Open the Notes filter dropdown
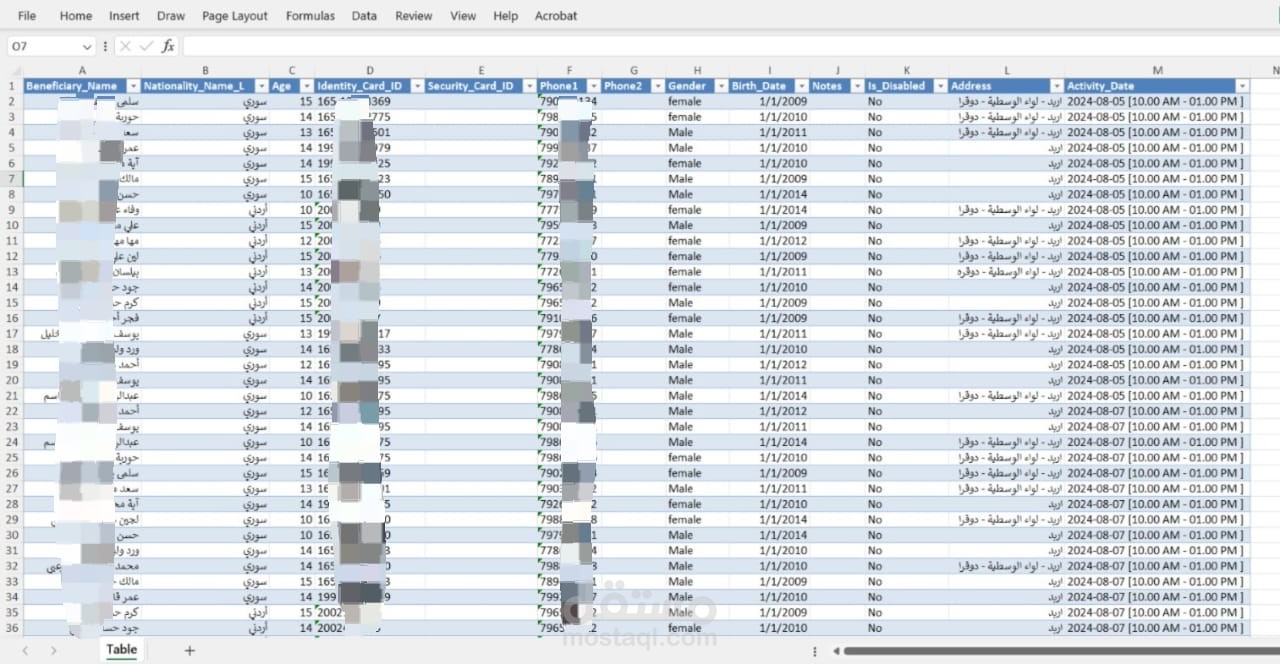The image size is (1280, 664). click(856, 86)
